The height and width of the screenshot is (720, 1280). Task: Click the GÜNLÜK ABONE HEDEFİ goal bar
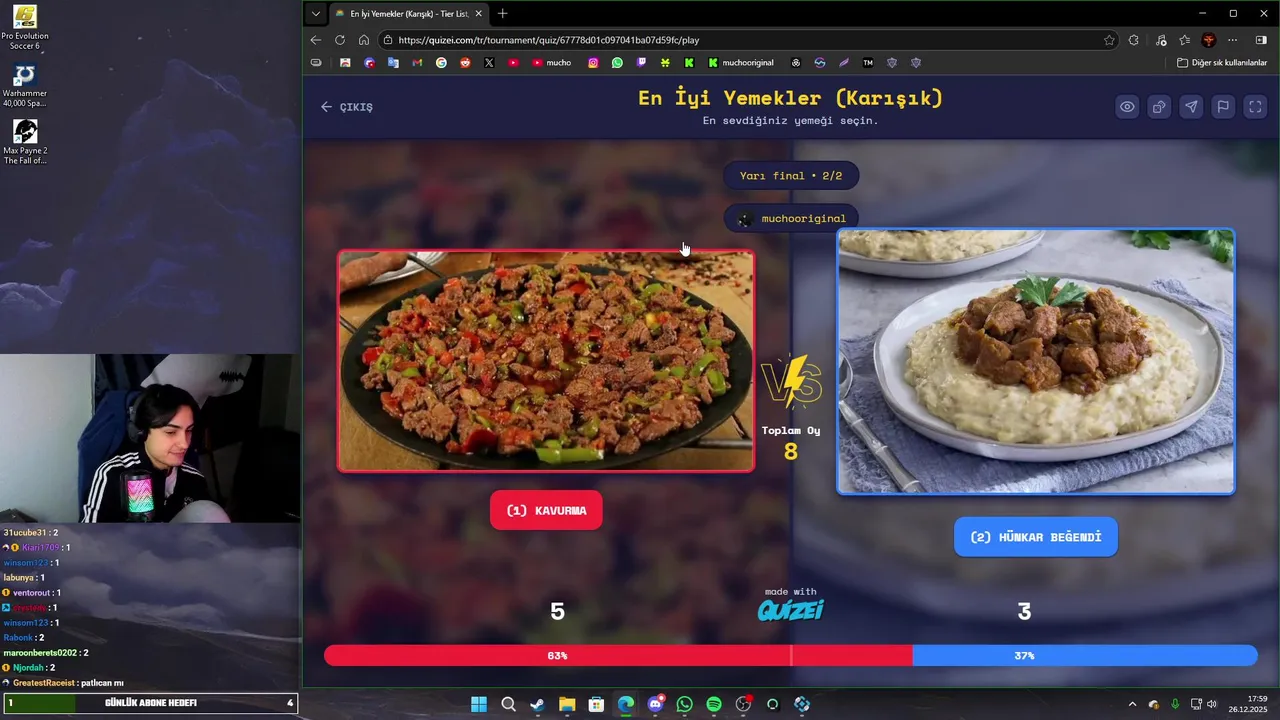click(151, 703)
